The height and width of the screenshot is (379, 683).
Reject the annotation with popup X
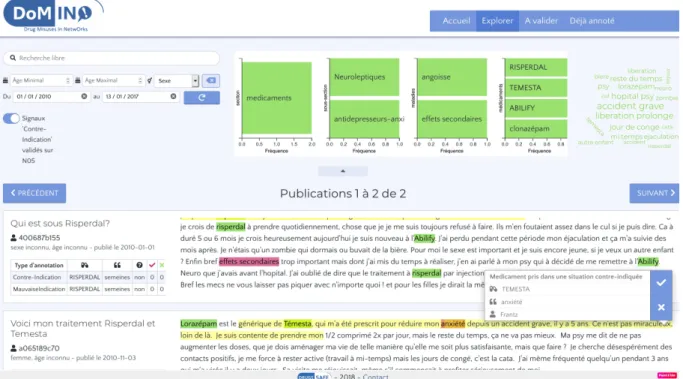661,308
